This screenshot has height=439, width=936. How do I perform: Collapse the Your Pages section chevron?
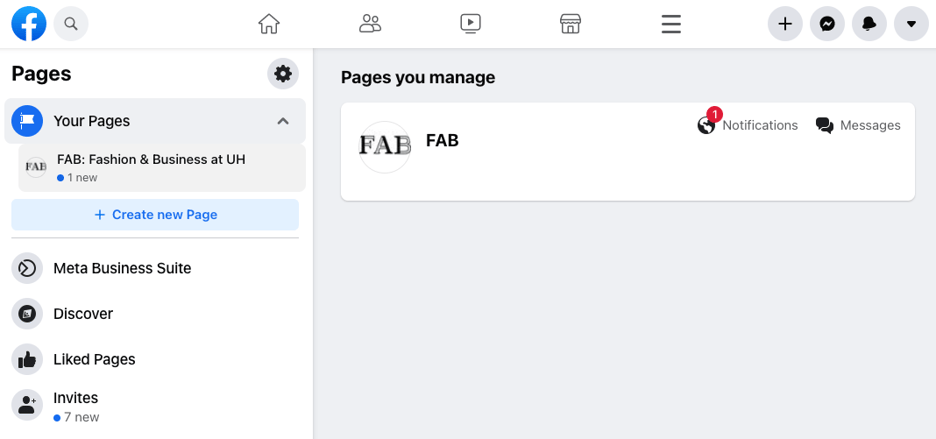tap(283, 121)
